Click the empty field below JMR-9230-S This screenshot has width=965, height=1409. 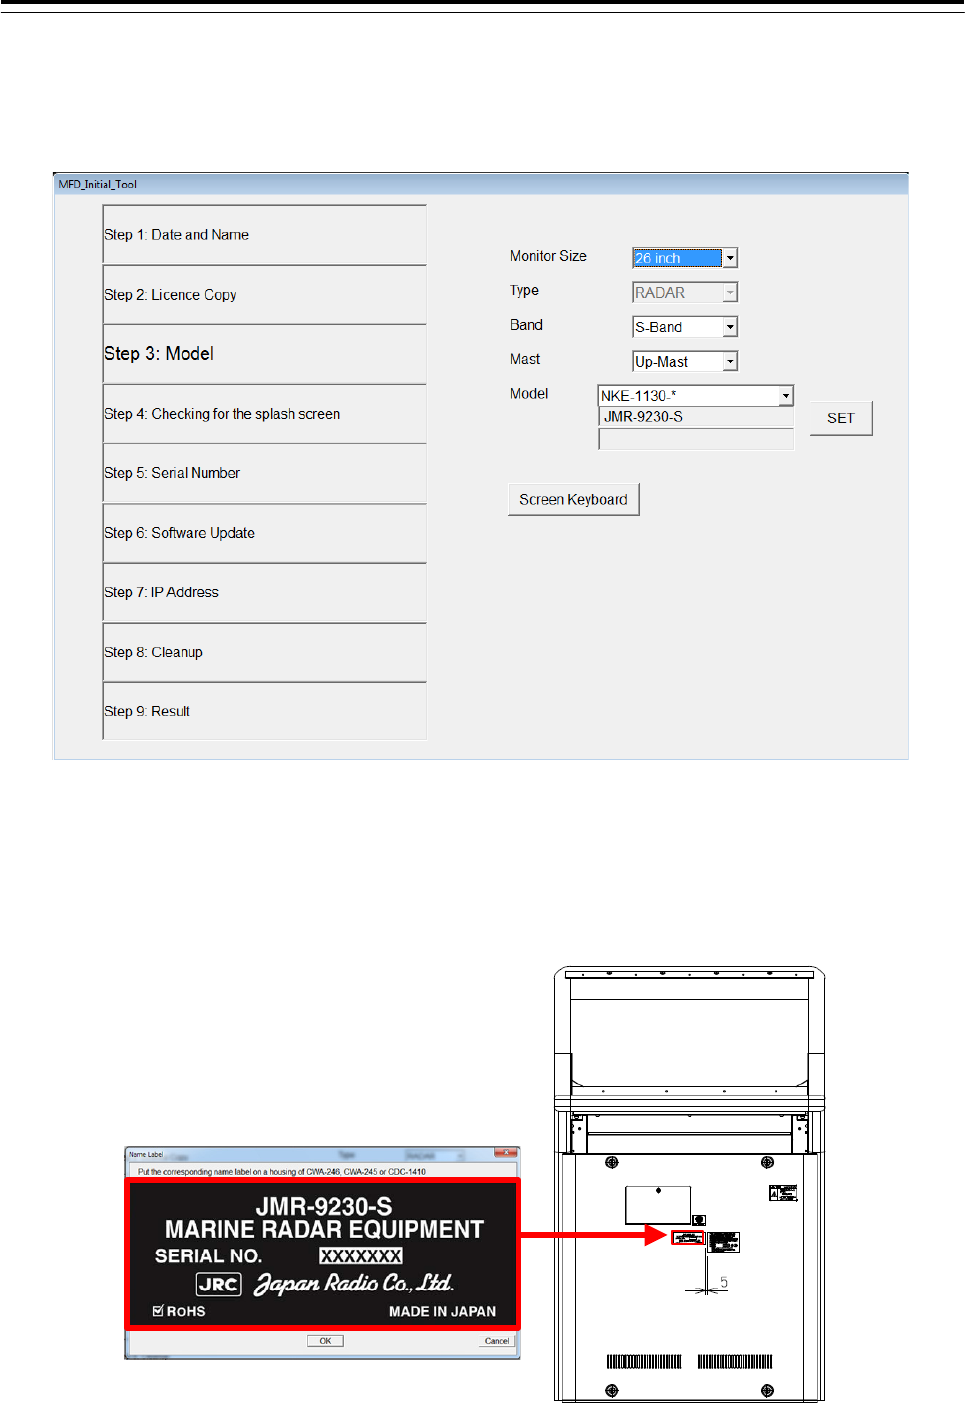coord(696,439)
